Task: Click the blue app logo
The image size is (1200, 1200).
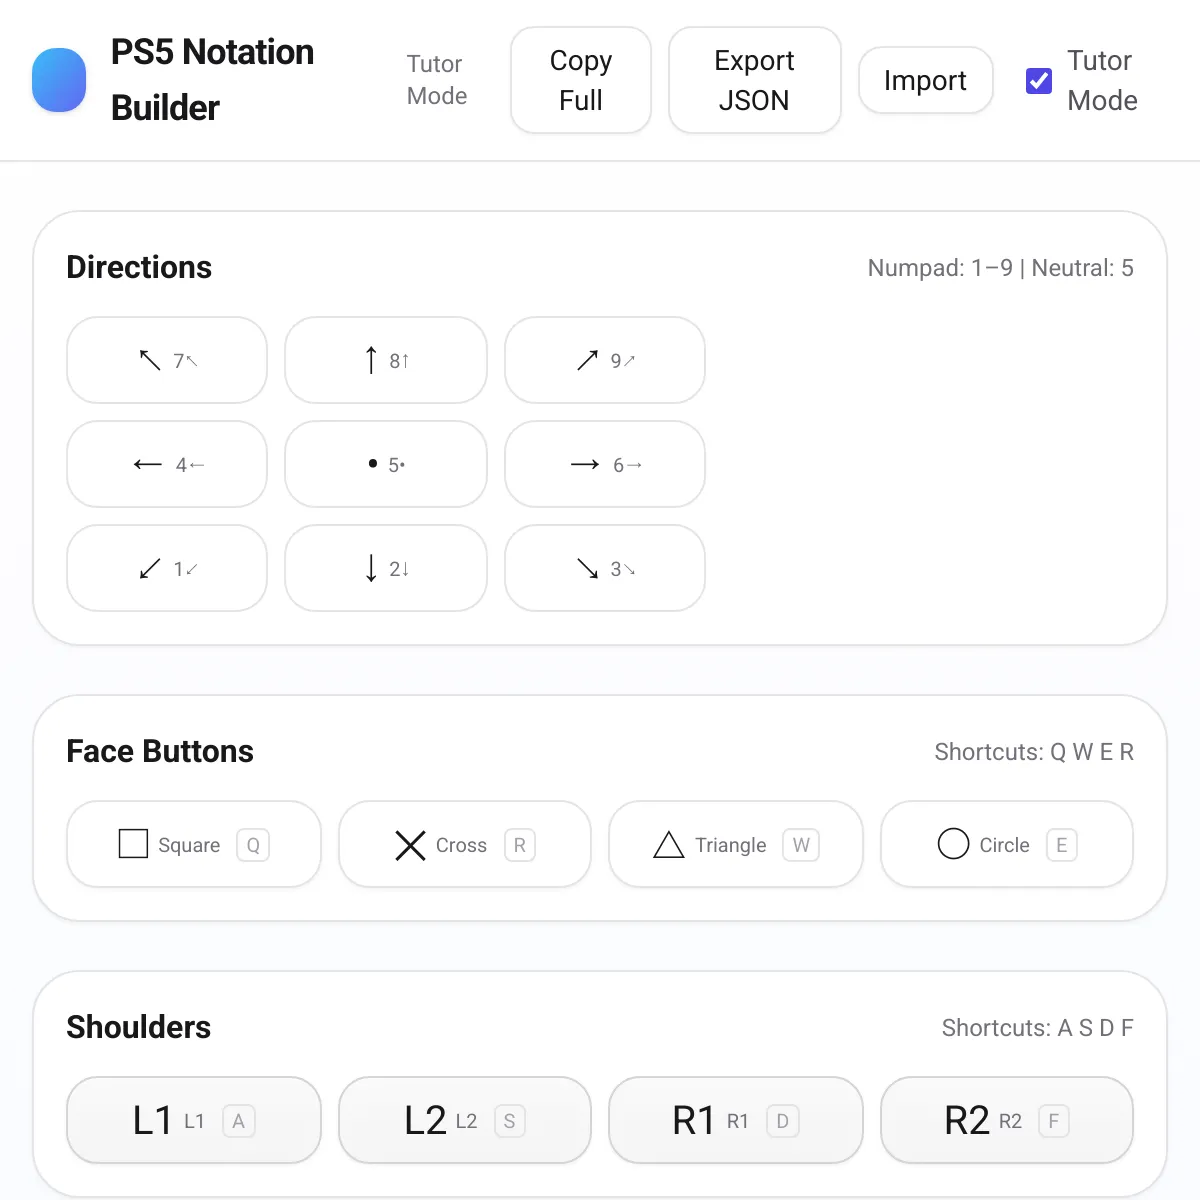Action: pyautogui.click(x=59, y=80)
